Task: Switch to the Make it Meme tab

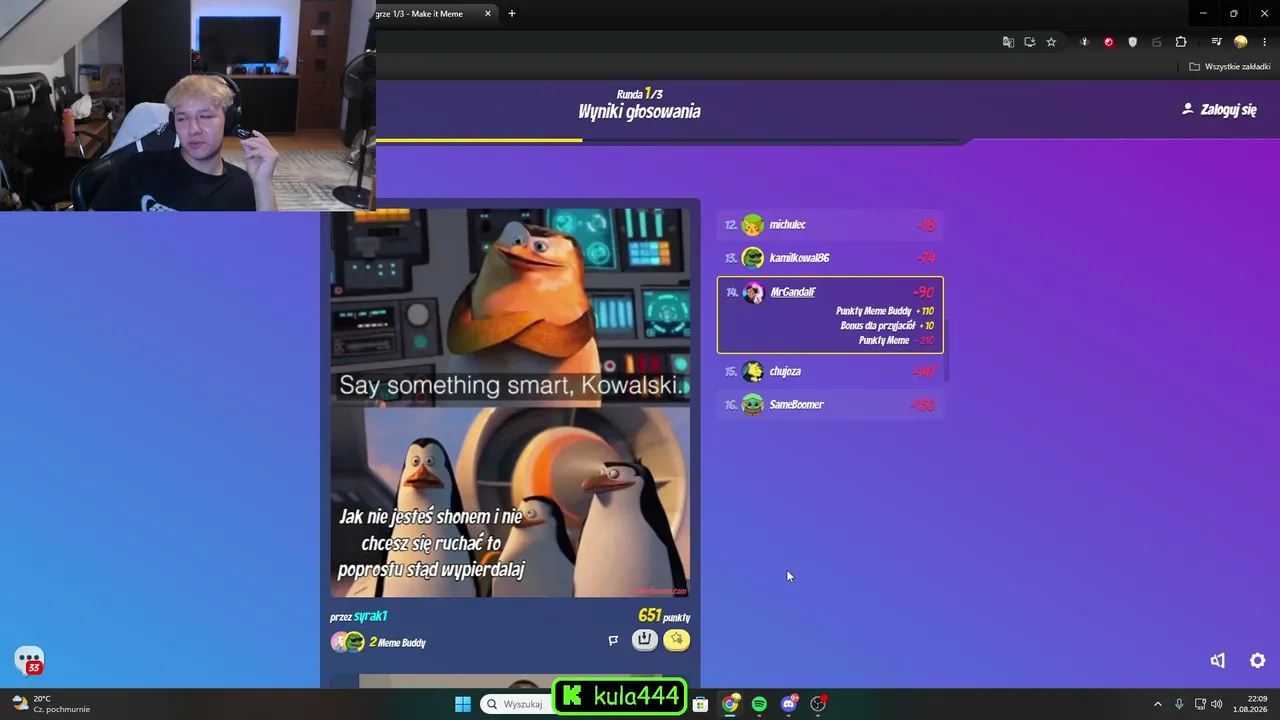Action: [x=431, y=14]
